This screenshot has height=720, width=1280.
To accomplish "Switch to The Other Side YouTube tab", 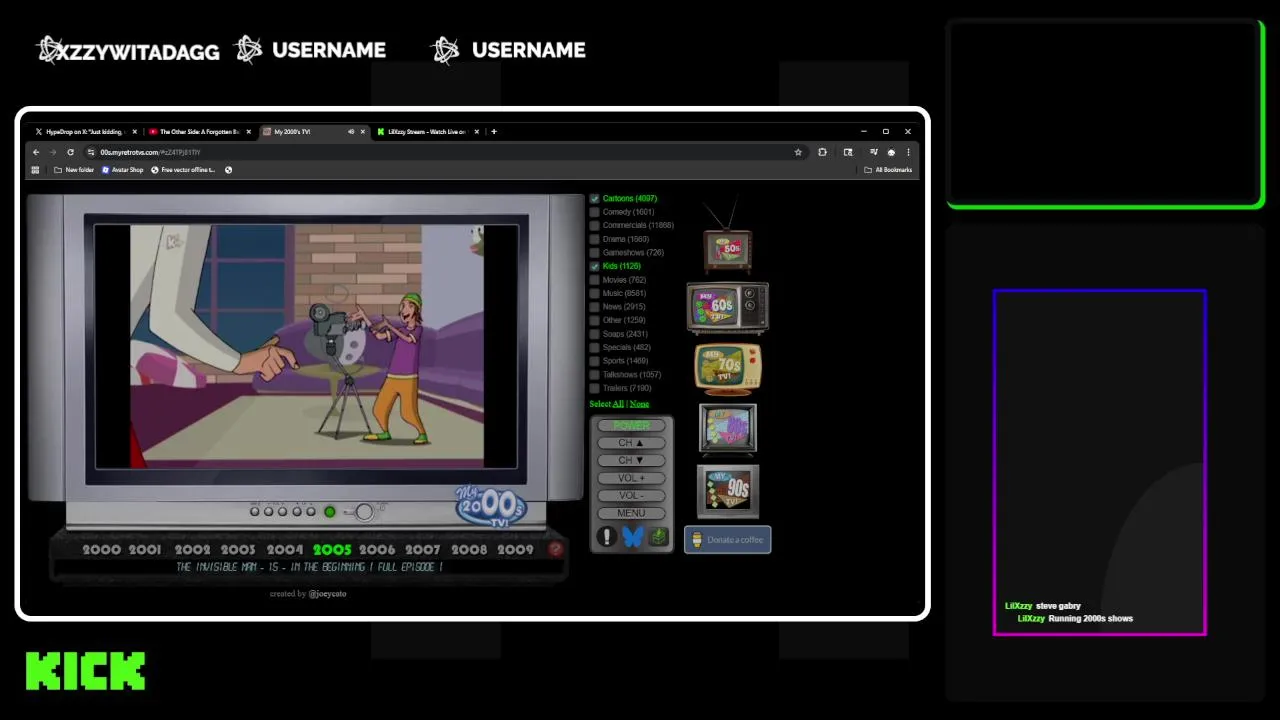I will (x=198, y=131).
